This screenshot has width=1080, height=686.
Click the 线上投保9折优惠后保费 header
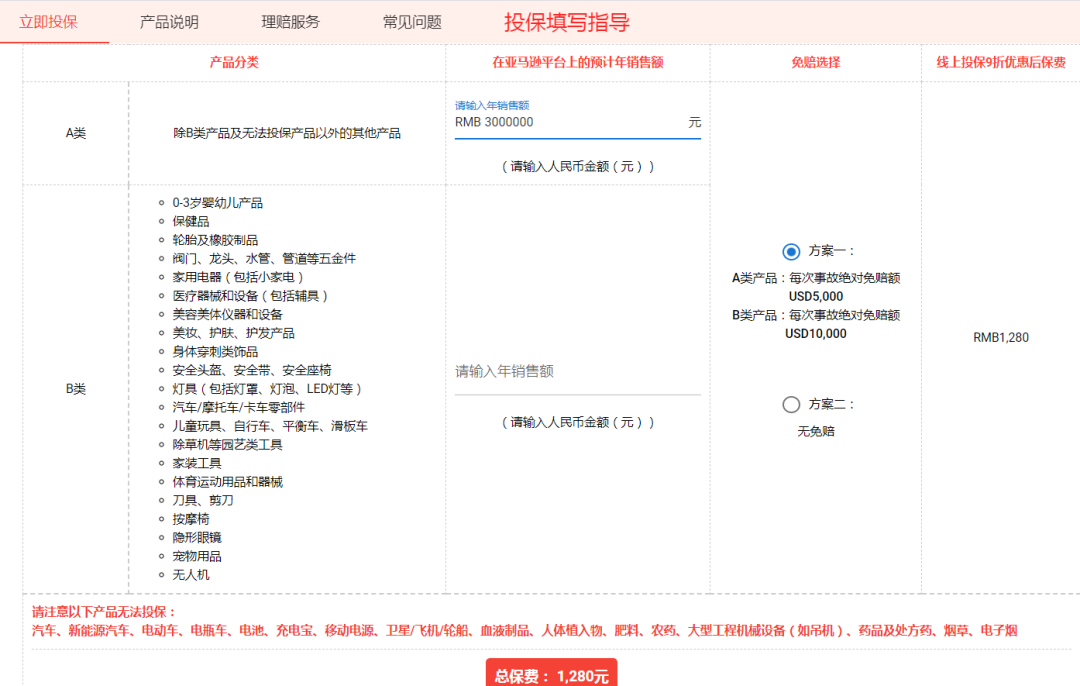[1001, 63]
